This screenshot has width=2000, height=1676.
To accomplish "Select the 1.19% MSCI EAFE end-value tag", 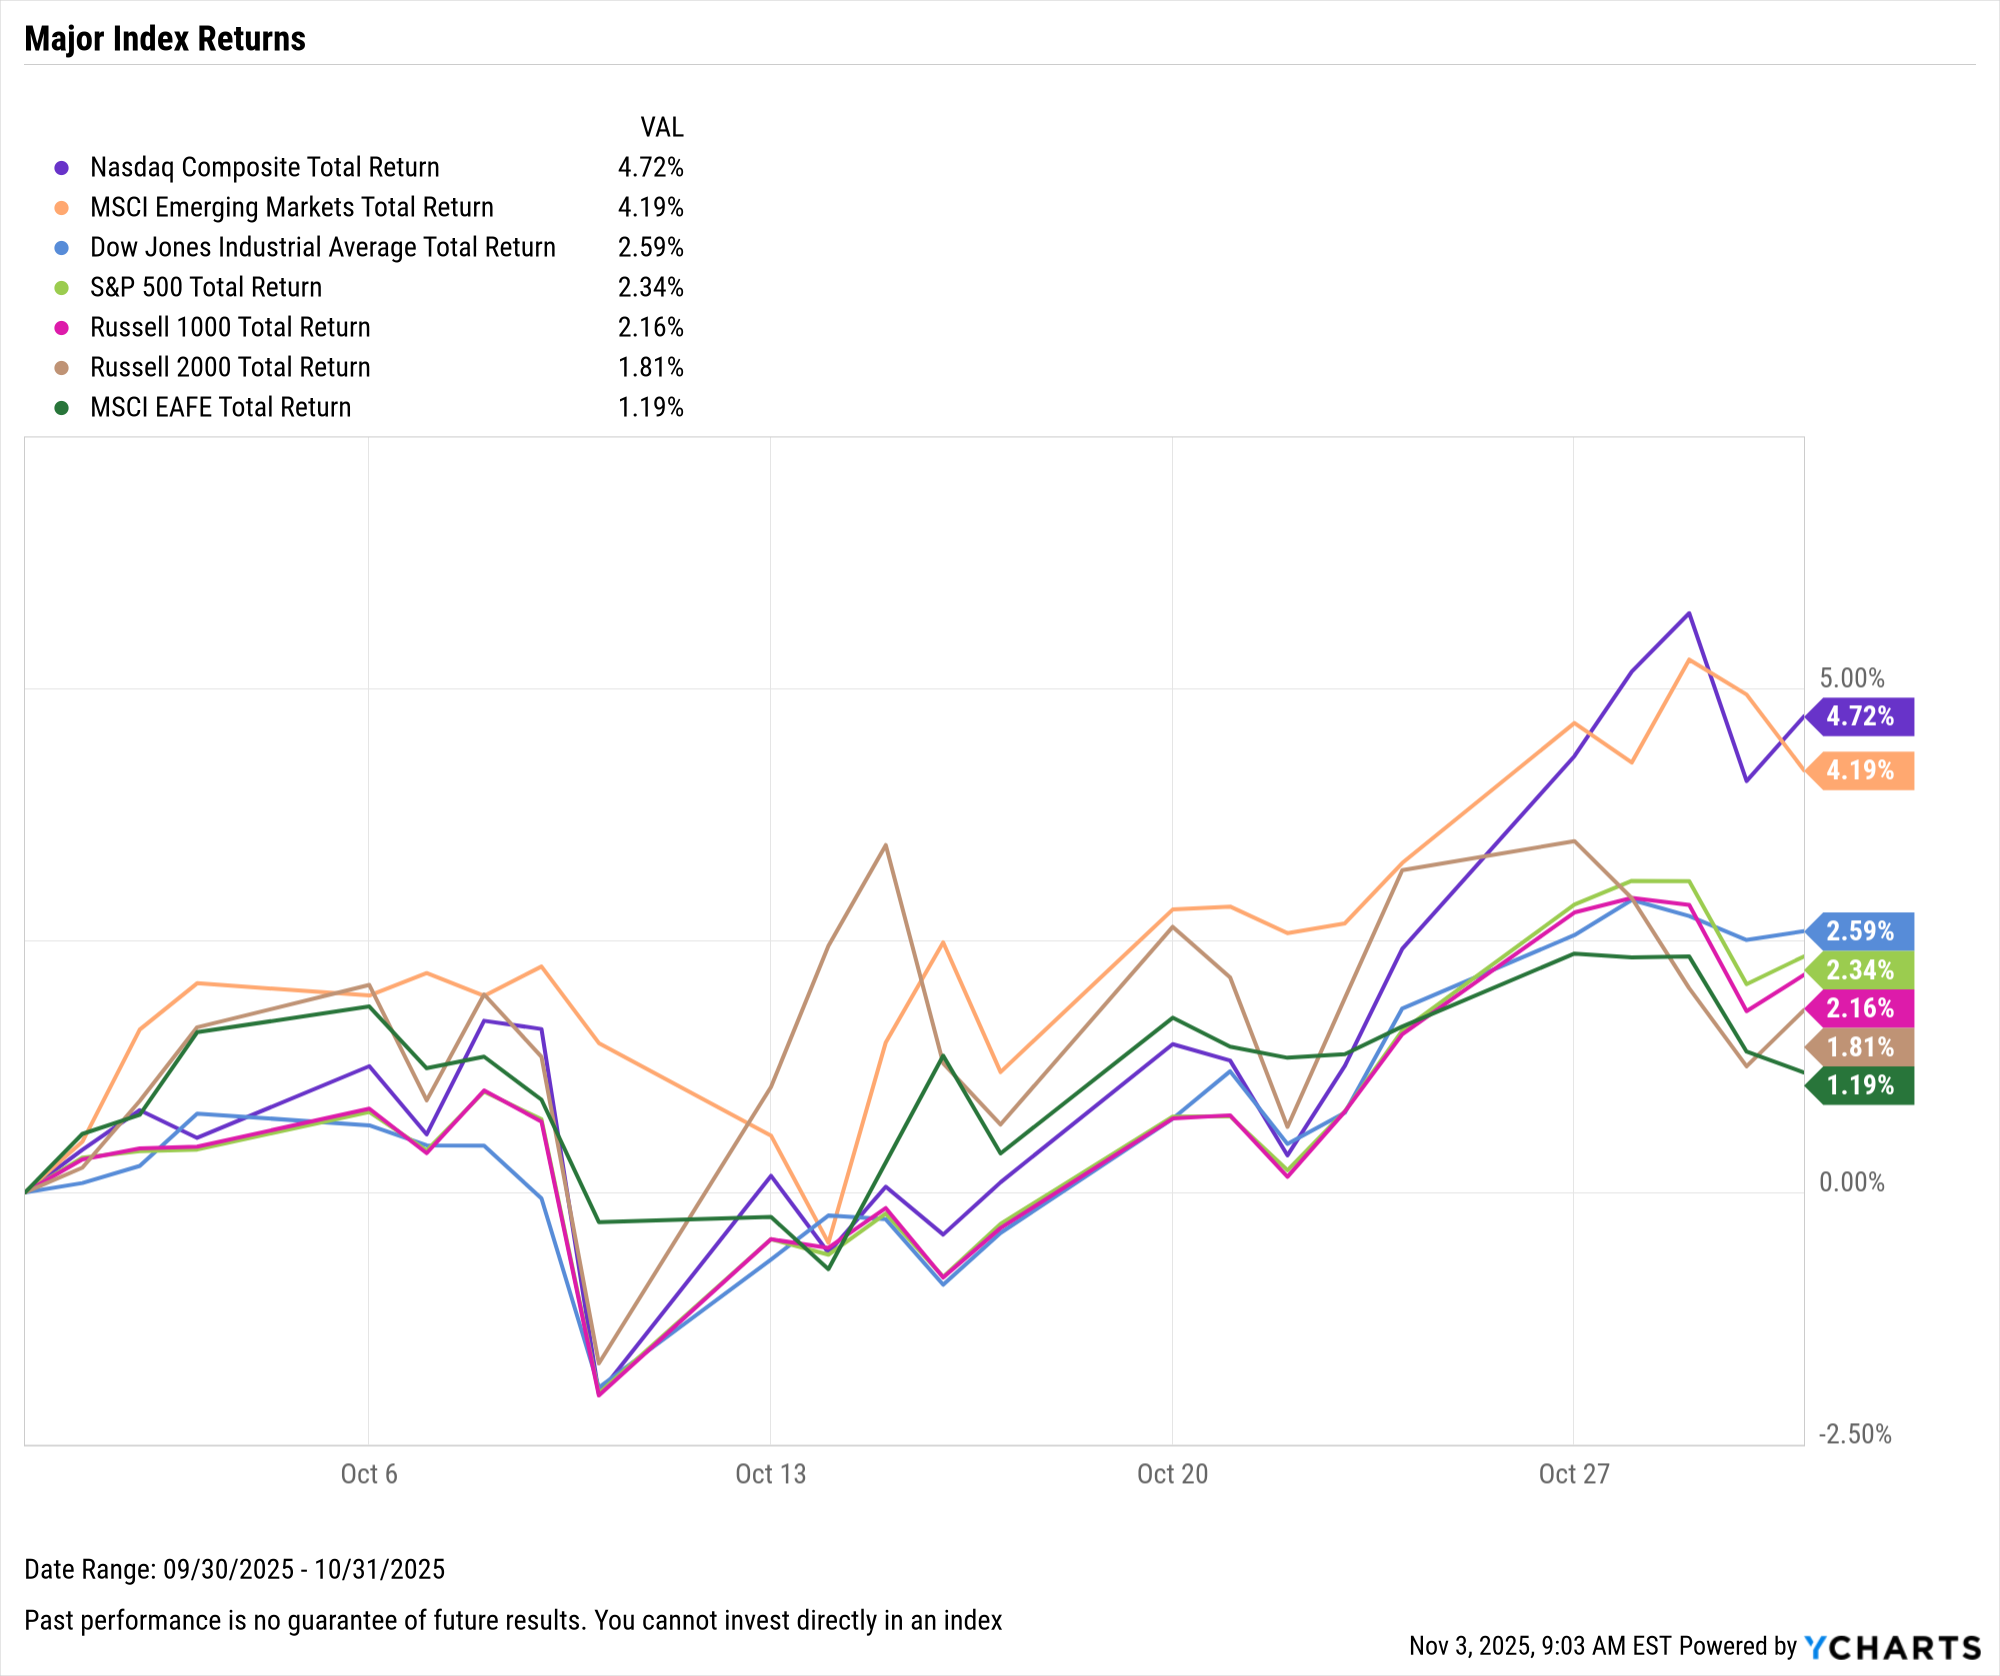I will [1860, 1085].
